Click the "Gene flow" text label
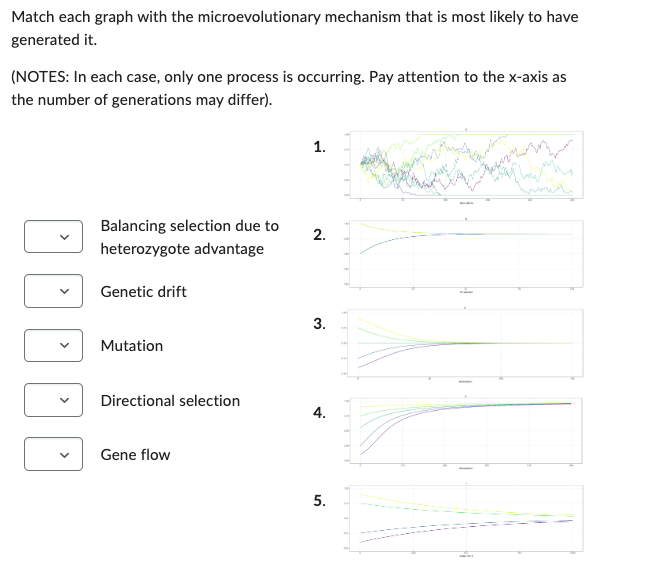 pyautogui.click(x=135, y=455)
